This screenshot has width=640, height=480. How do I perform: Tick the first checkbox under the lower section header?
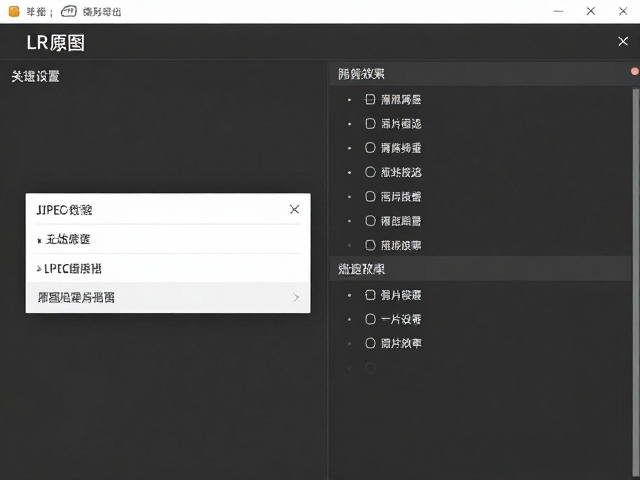(x=370, y=295)
